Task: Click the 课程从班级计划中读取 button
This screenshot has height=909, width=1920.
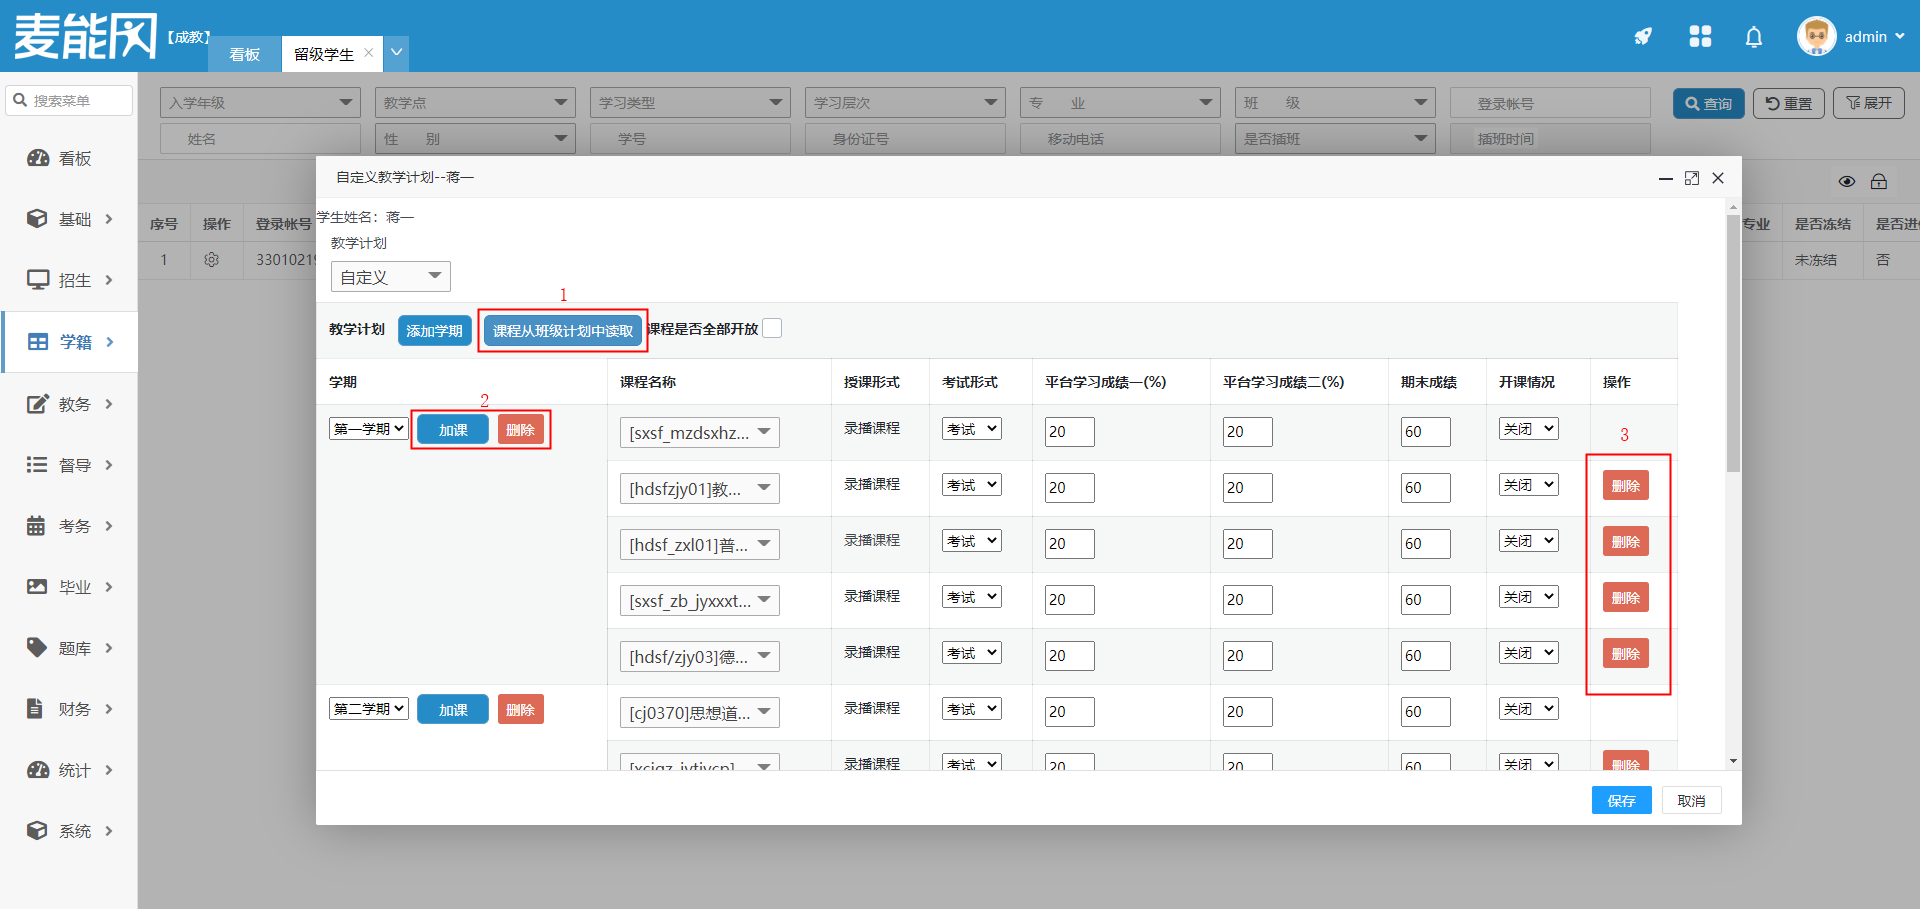Action: coord(562,331)
